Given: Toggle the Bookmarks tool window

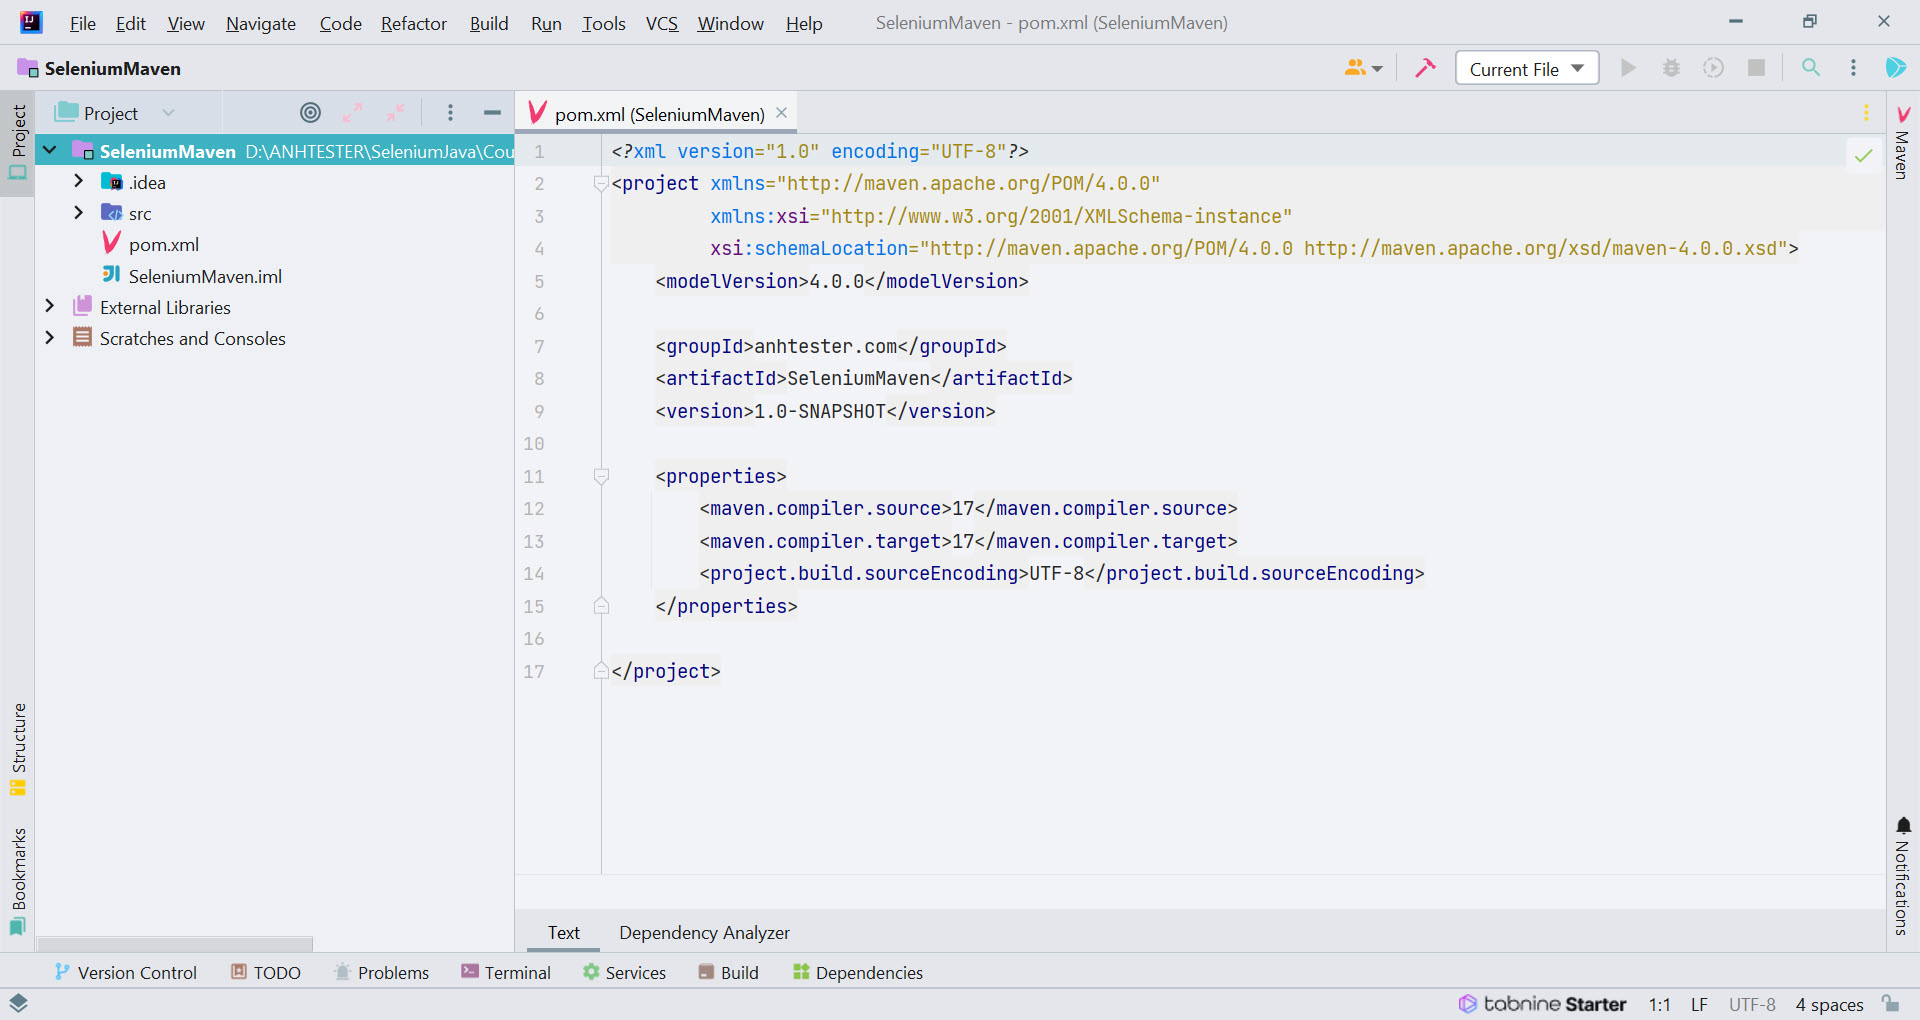Looking at the screenshot, I should tap(18, 881).
